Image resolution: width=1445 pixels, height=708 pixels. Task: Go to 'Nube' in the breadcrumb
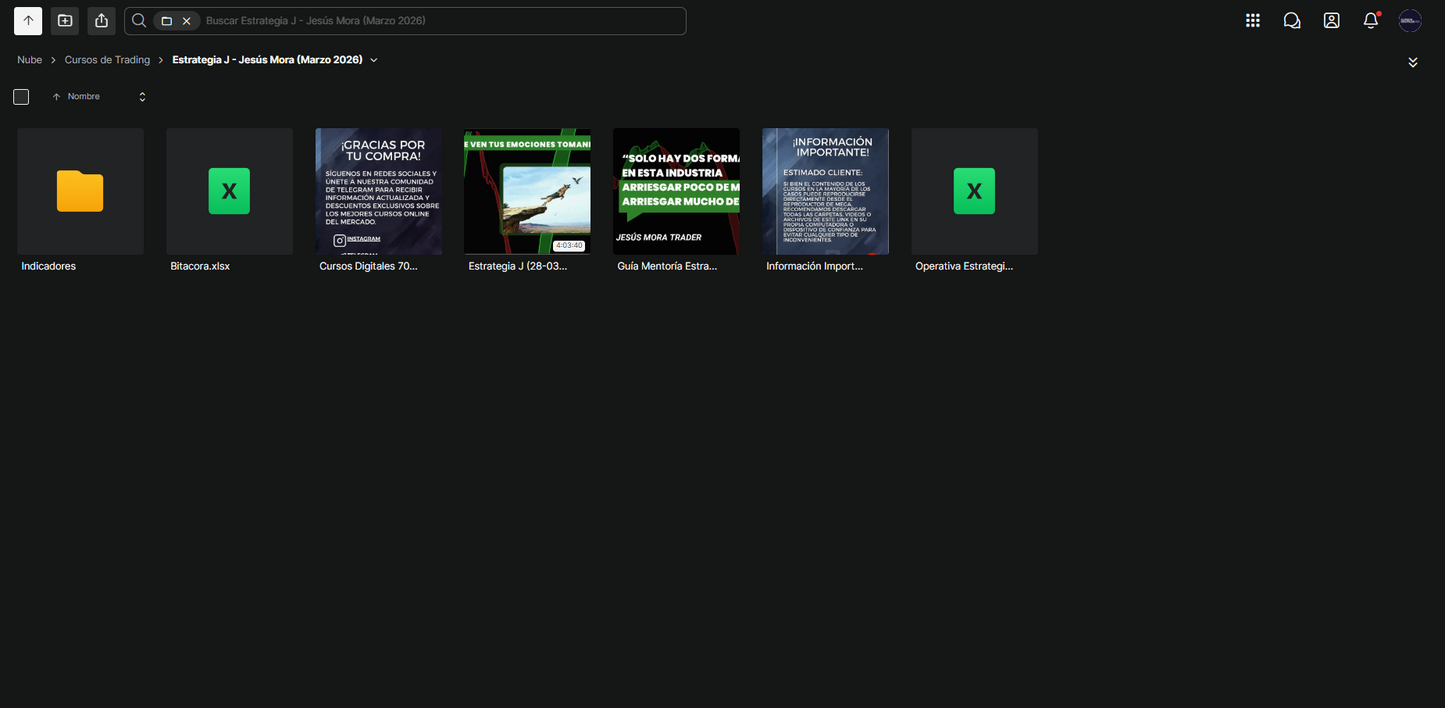[x=30, y=60]
